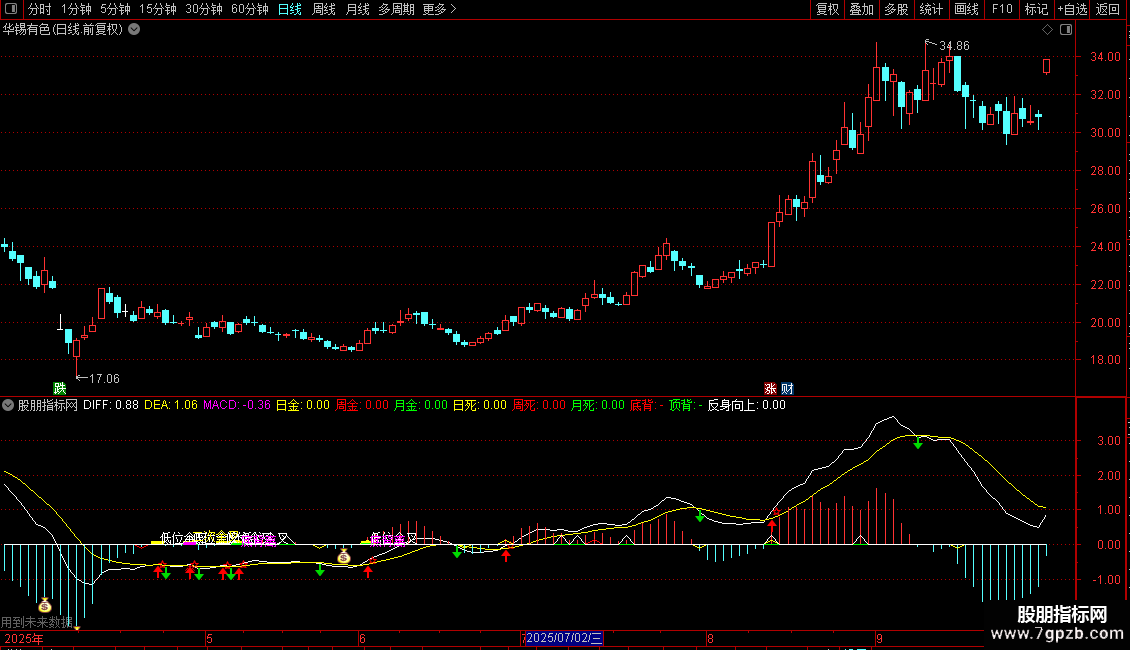Click the 用到未来数据 notice text
Viewport: 1130px width, 650px height.
[36, 622]
